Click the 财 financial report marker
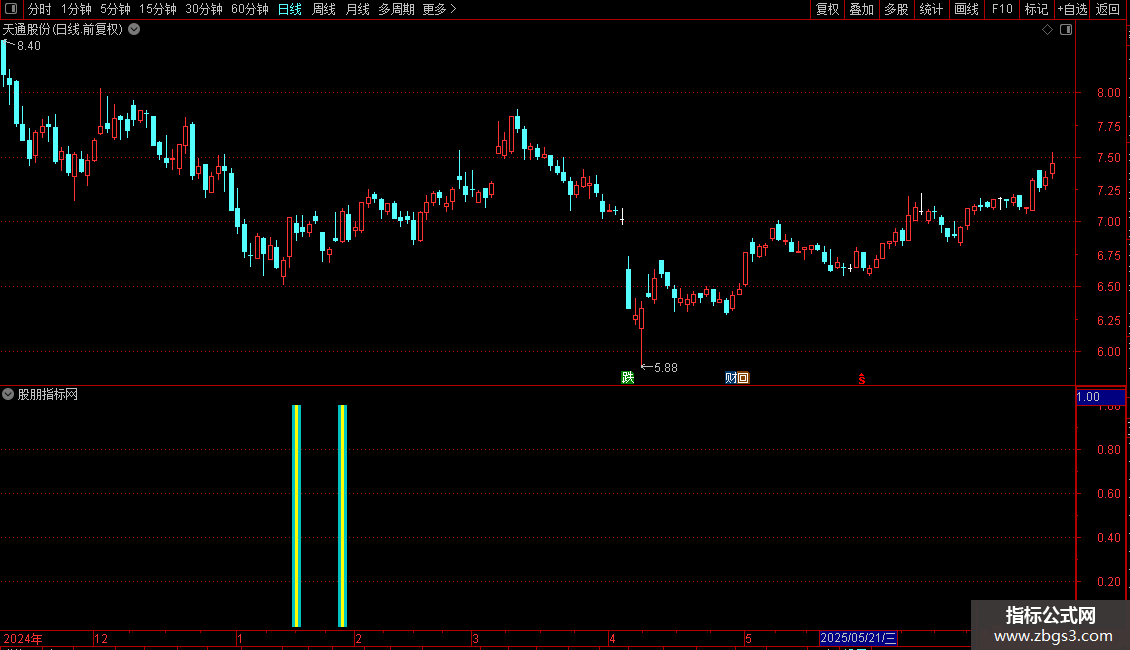This screenshot has width=1130, height=650. (x=731, y=378)
